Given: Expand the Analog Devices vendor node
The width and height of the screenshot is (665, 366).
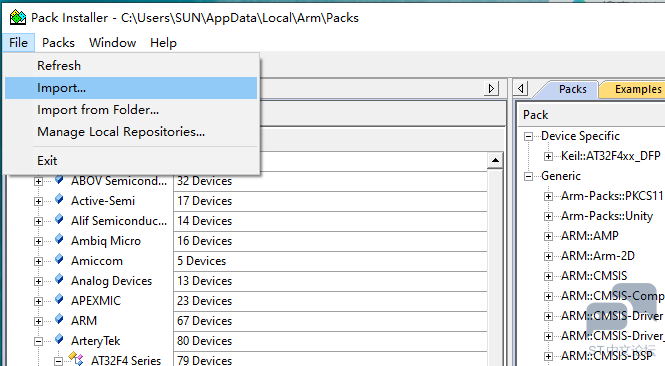Looking at the screenshot, I should (x=38, y=281).
